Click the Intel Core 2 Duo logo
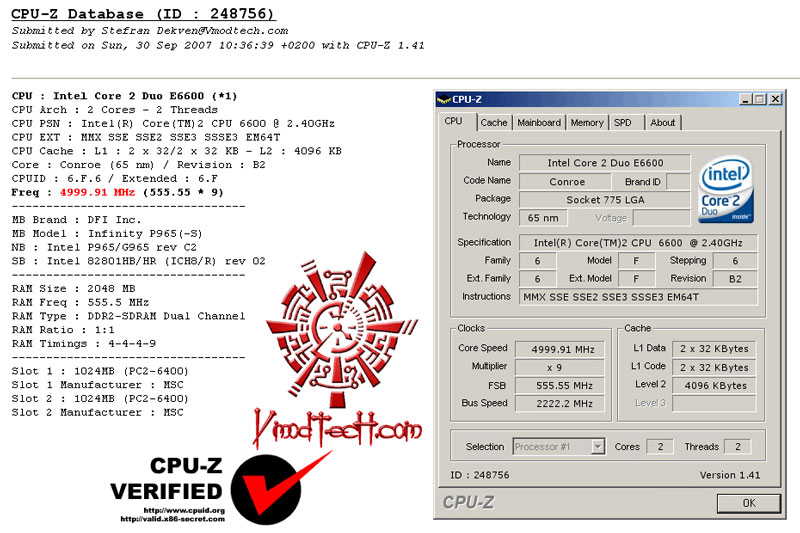Image resolution: width=800 pixels, height=533 pixels. (726, 190)
